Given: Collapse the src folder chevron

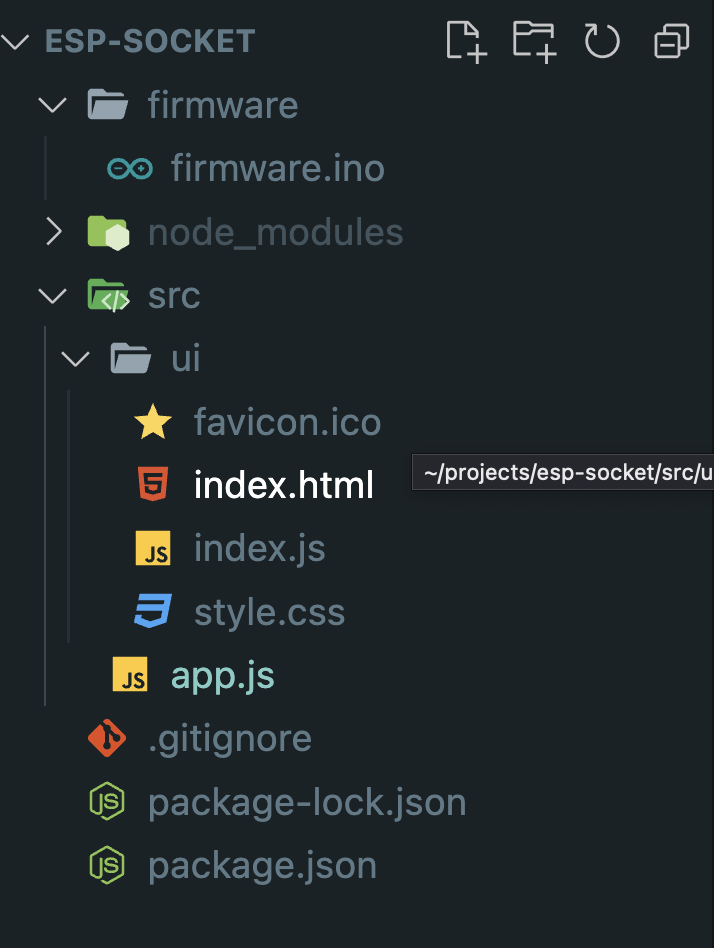Looking at the screenshot, I should [x=53, y=296].
